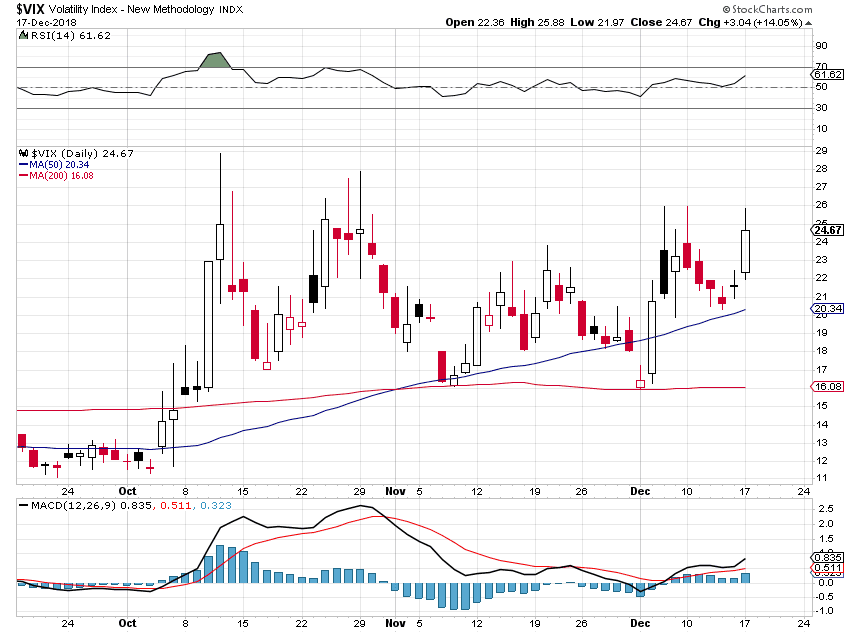Viewport: 850px width, 633px height.
Task: Click the blue 0.323 histogram value in the MACD legend
Action: 216,505
